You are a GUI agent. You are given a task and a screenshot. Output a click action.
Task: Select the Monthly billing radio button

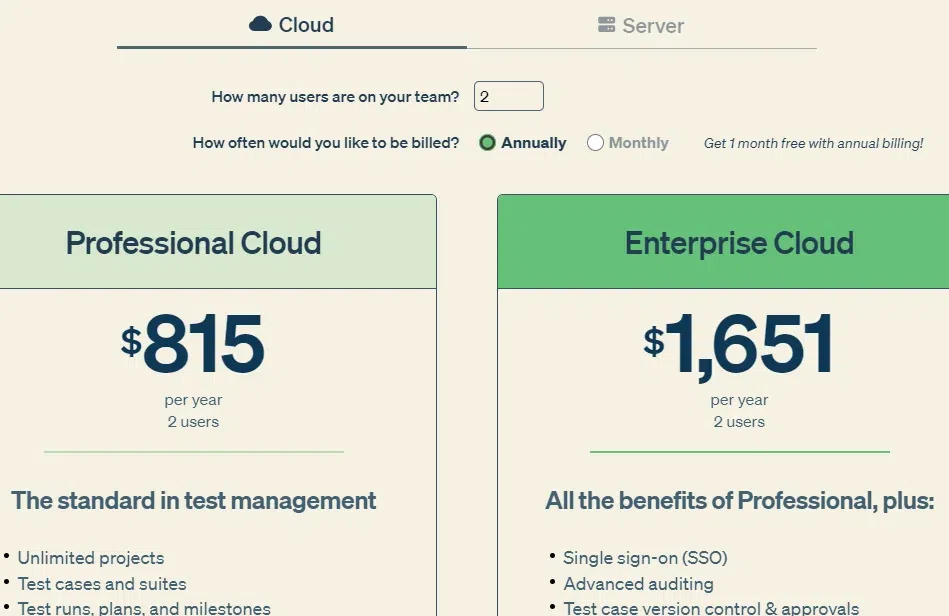click(x=595, y=143)
